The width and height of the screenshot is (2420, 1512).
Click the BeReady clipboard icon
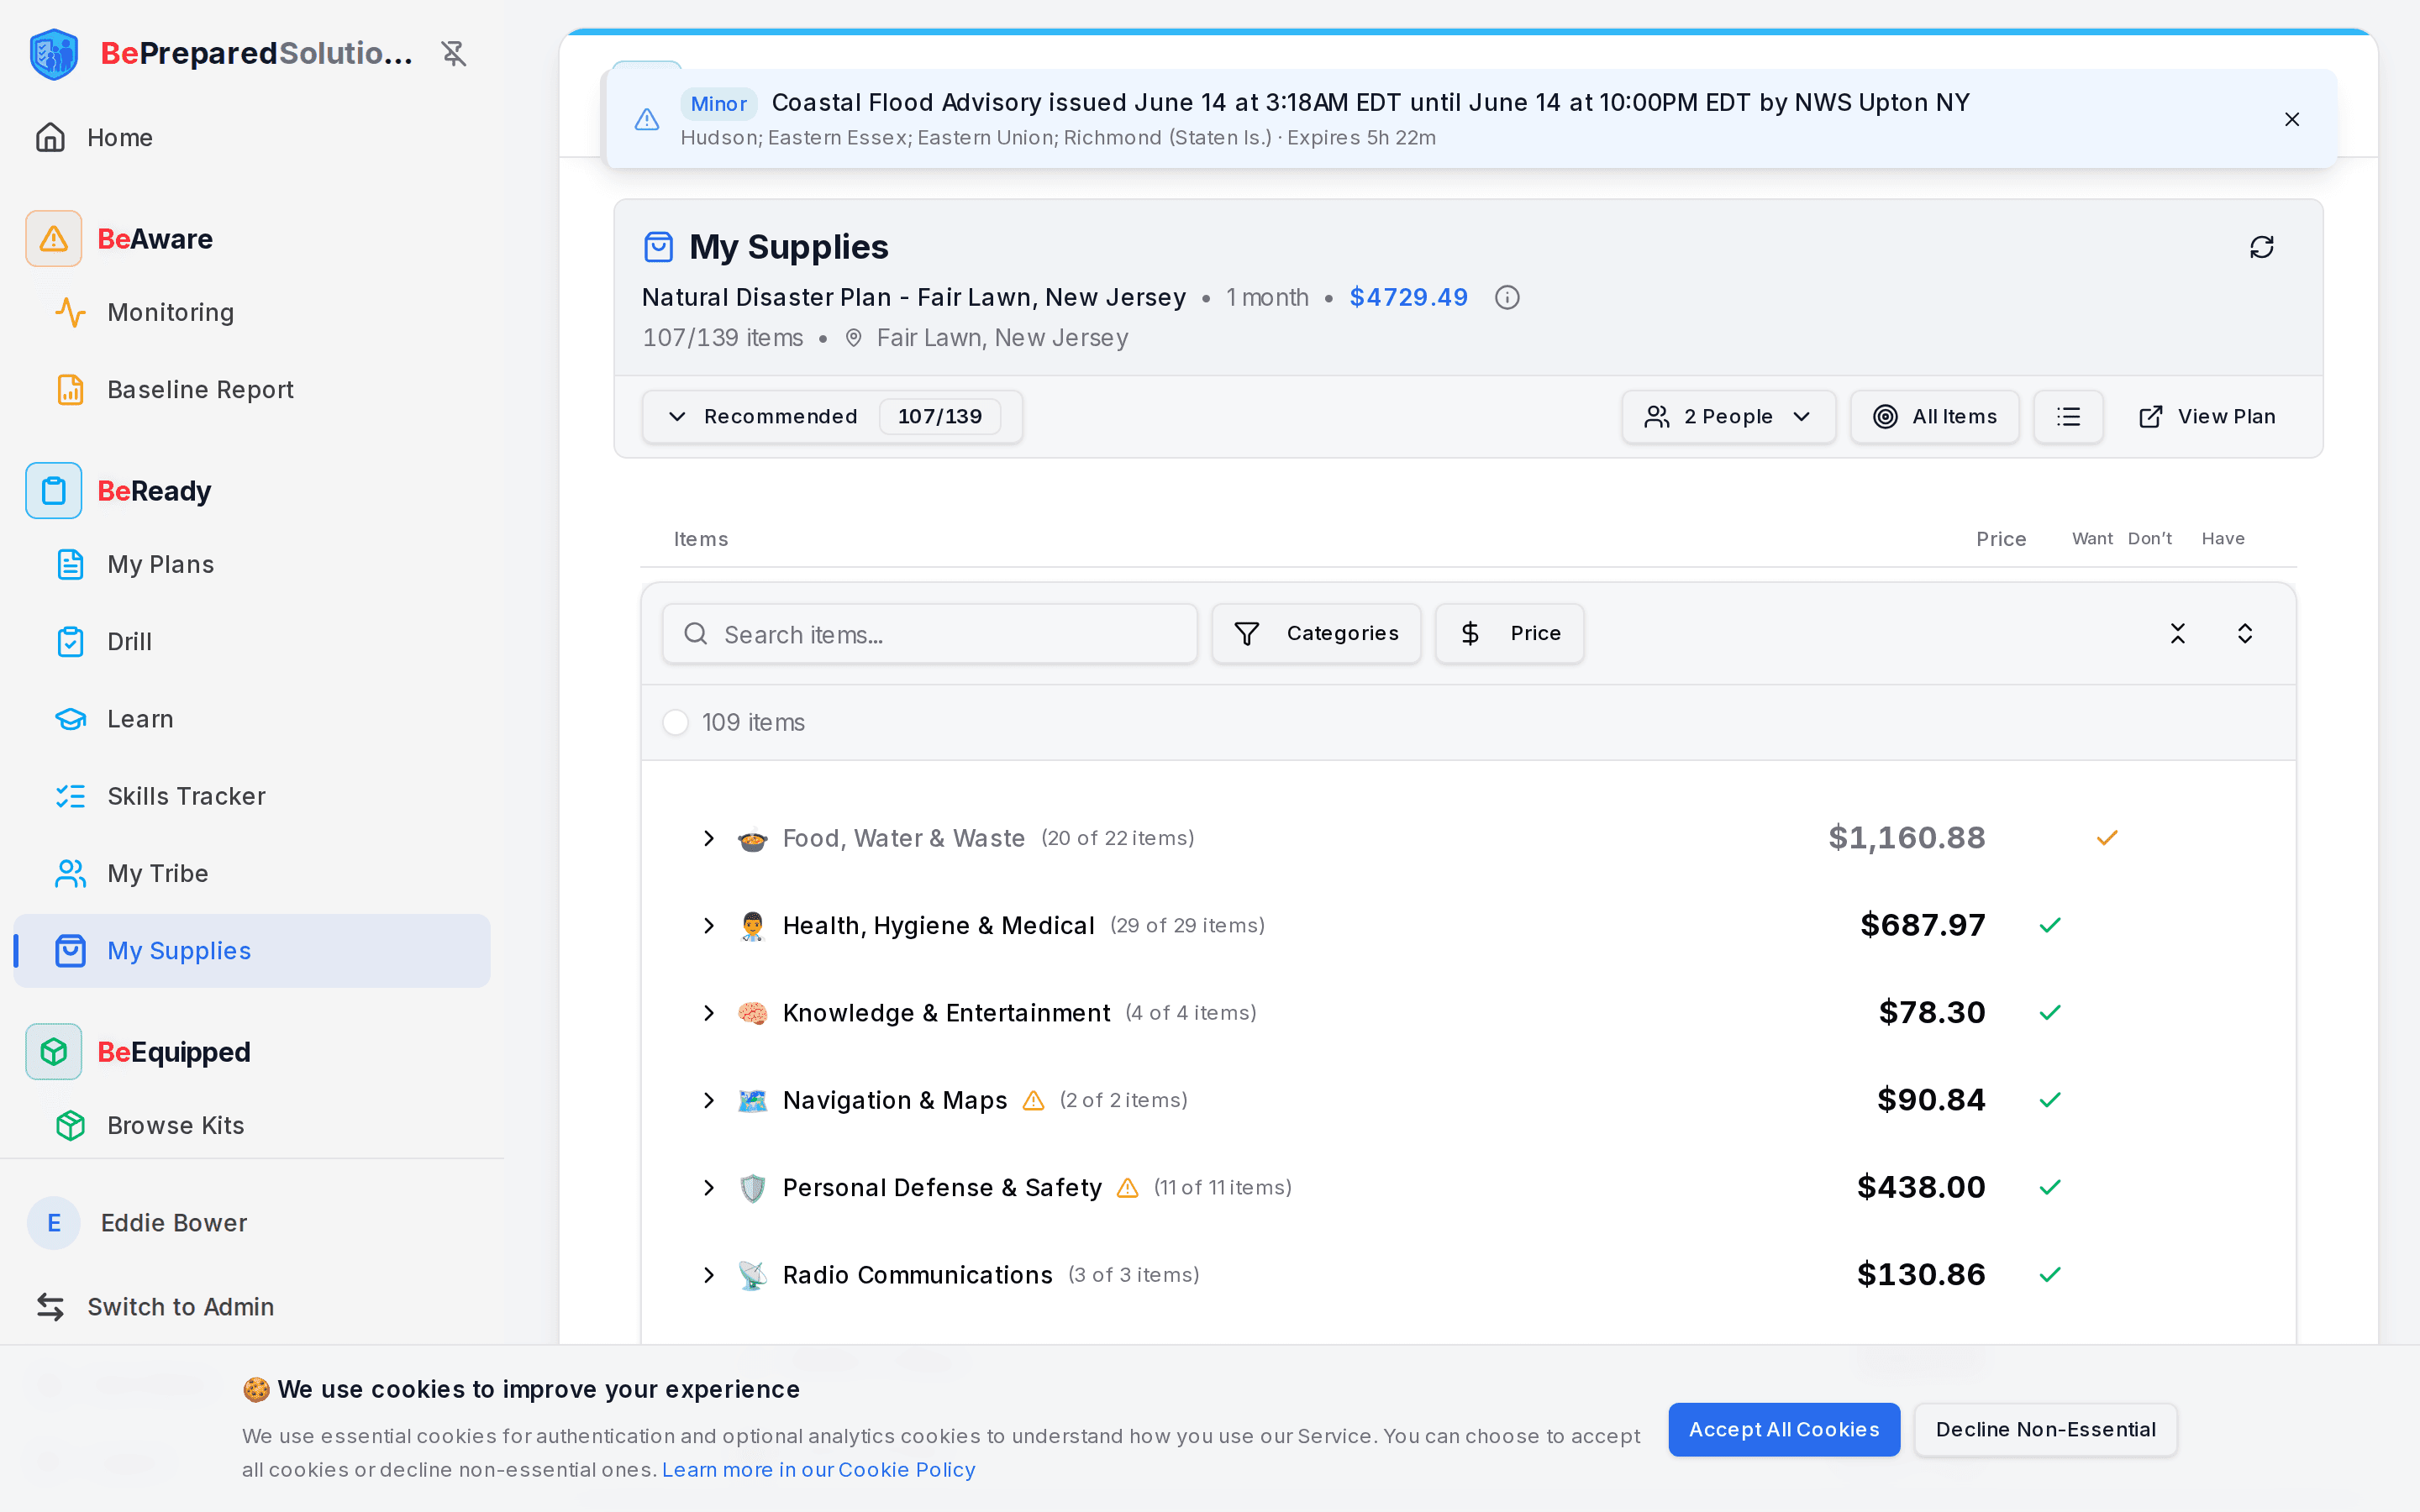click(54, 491)
